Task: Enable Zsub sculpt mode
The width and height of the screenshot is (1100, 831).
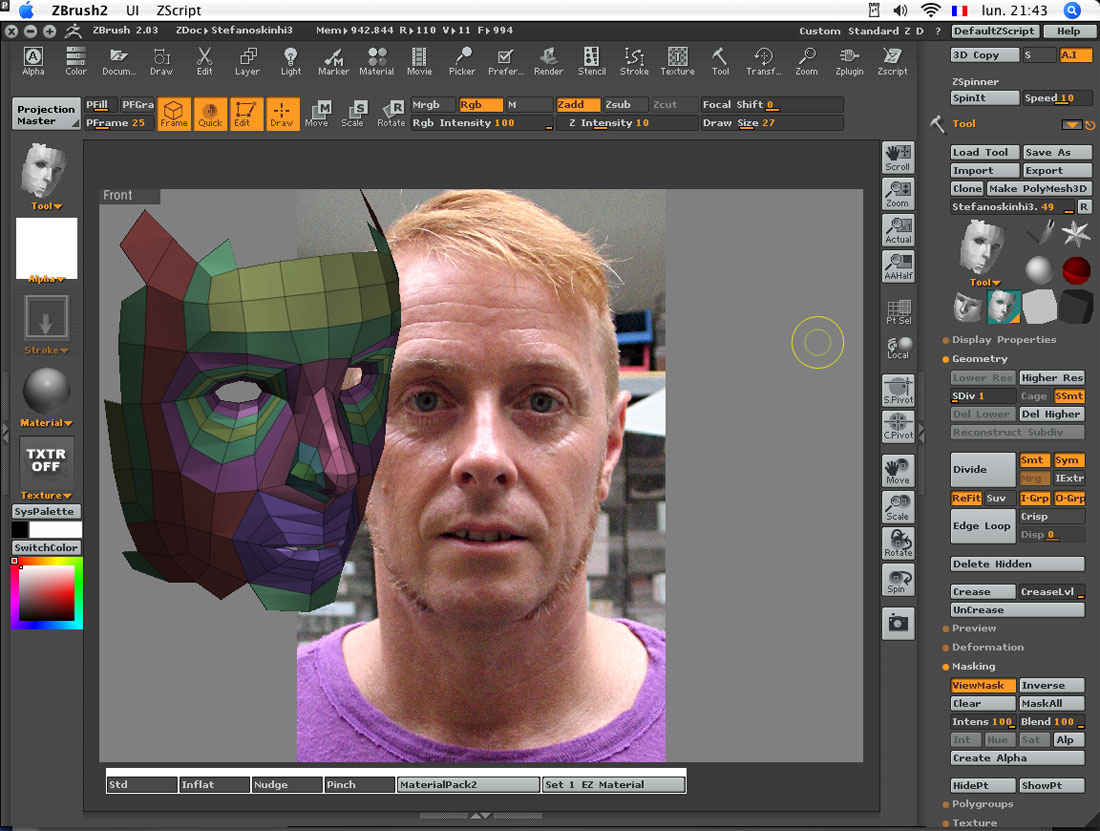Action: pos(624,104)
